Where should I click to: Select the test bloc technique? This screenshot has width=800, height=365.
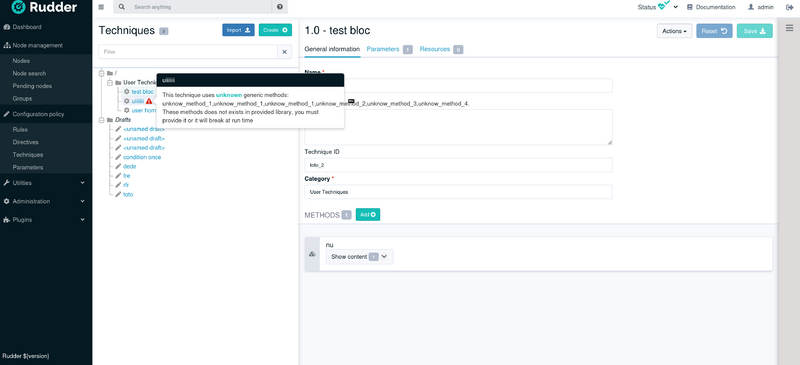tap(142, 92)
